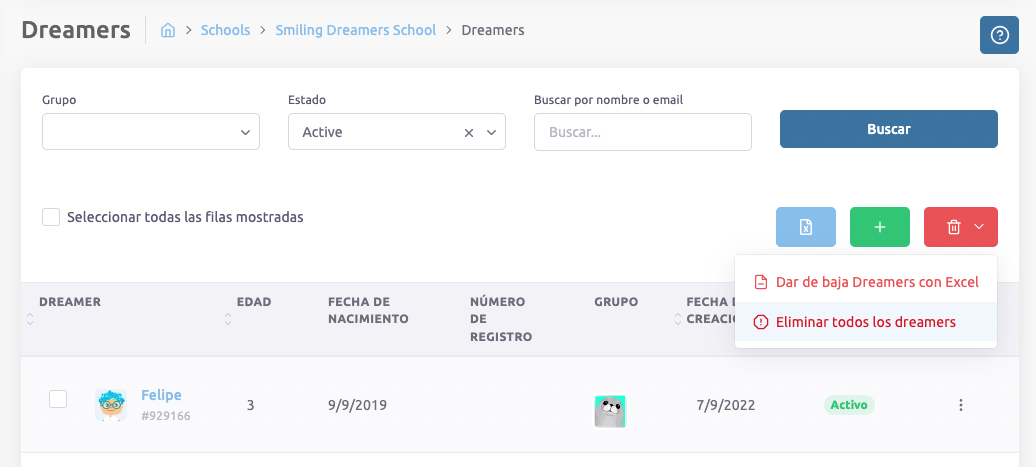Click the Excel export icon button

click(805, 227)
